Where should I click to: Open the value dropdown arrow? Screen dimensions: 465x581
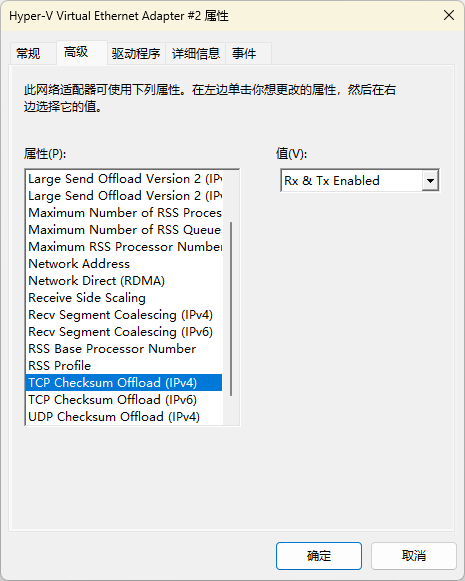(x=430, y=181)
